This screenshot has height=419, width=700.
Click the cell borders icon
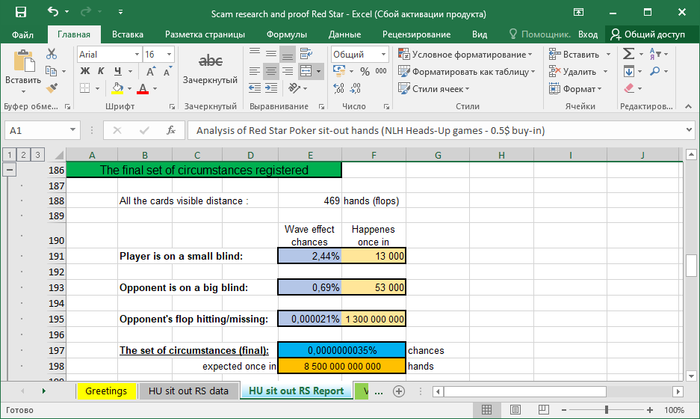(85, 88)
